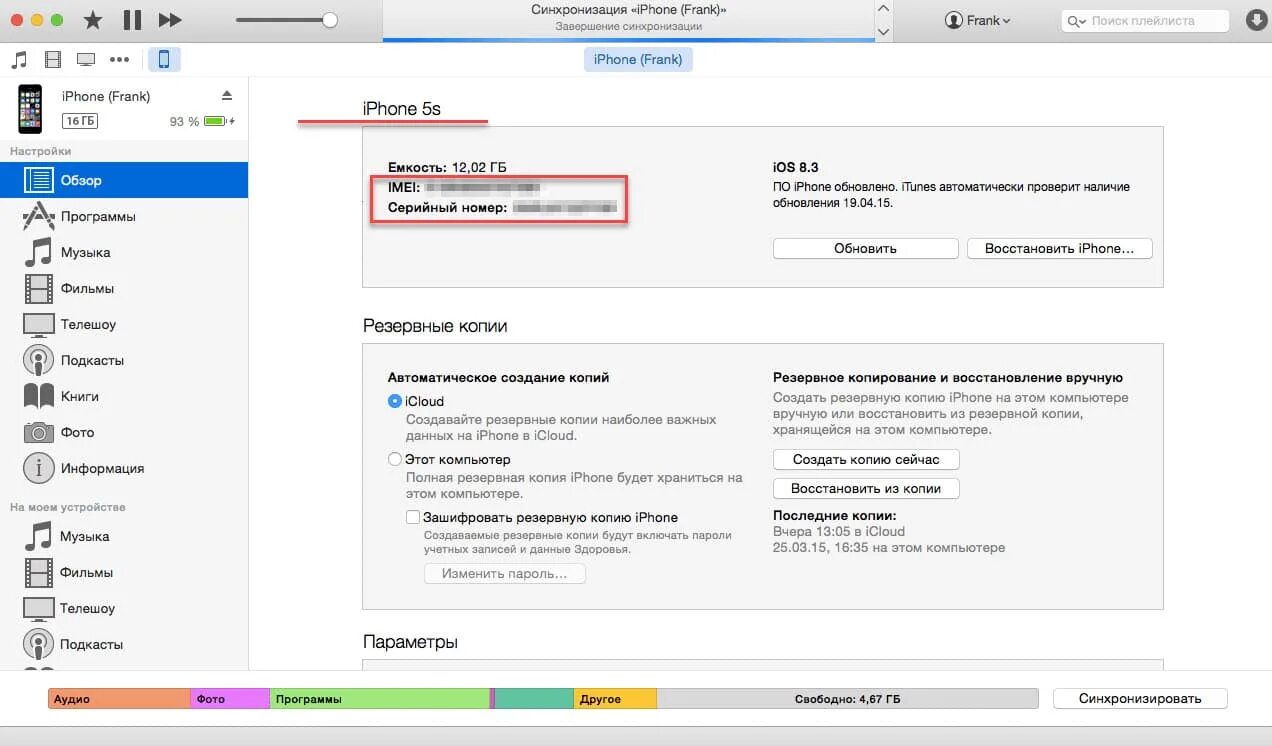Click the battery 93 % indicator

203,121
